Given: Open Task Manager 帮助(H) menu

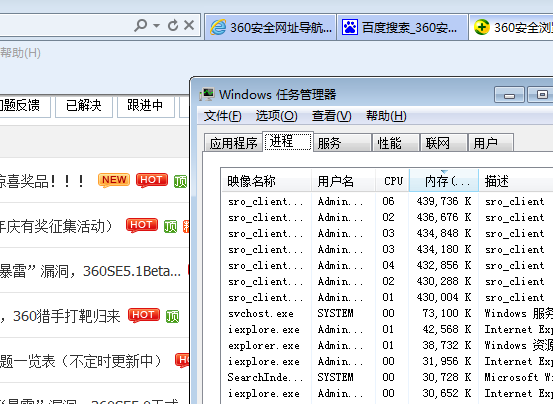Looking at the screenshot, I should tap(386, 116).
